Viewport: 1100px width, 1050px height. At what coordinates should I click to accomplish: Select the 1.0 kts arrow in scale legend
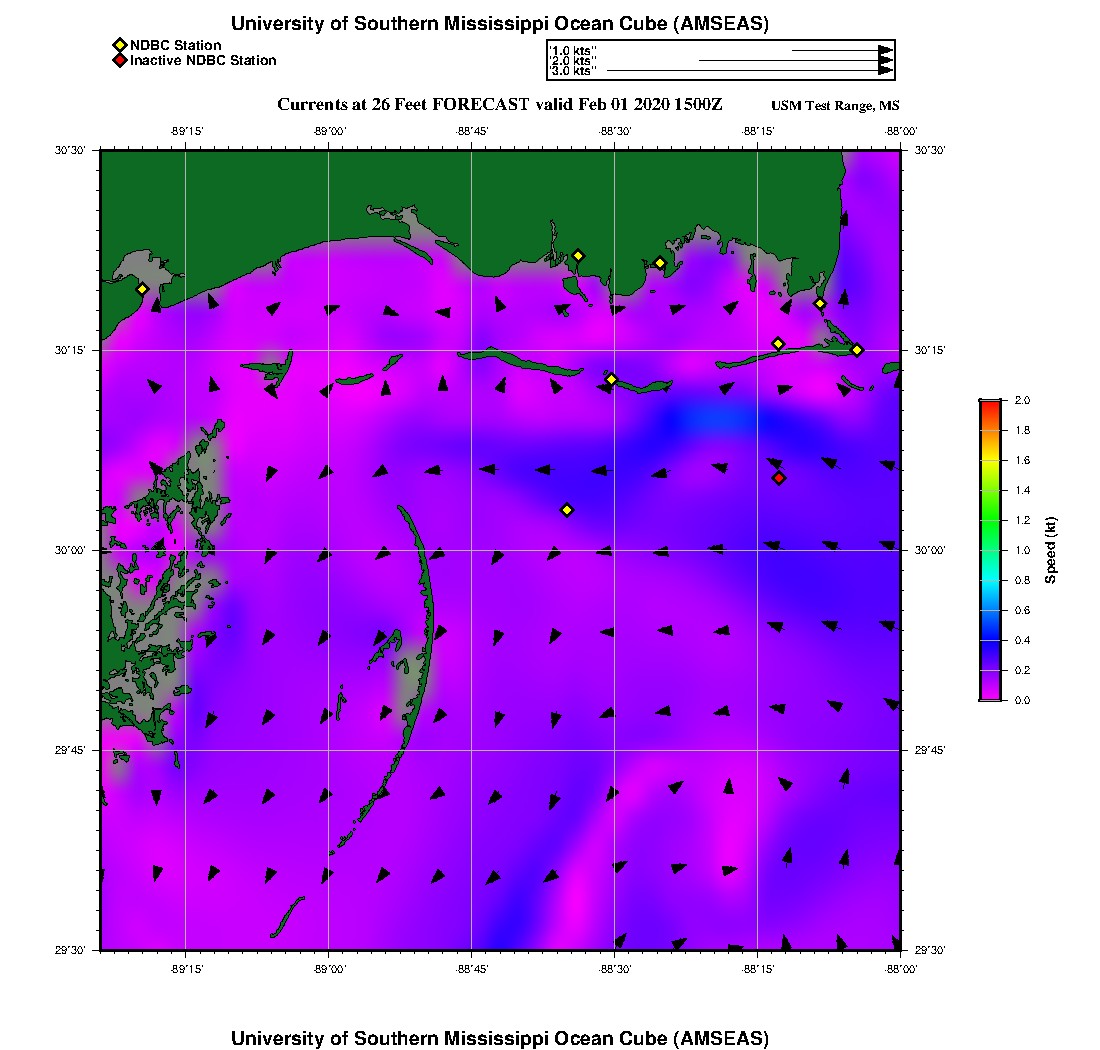[840, 50]
